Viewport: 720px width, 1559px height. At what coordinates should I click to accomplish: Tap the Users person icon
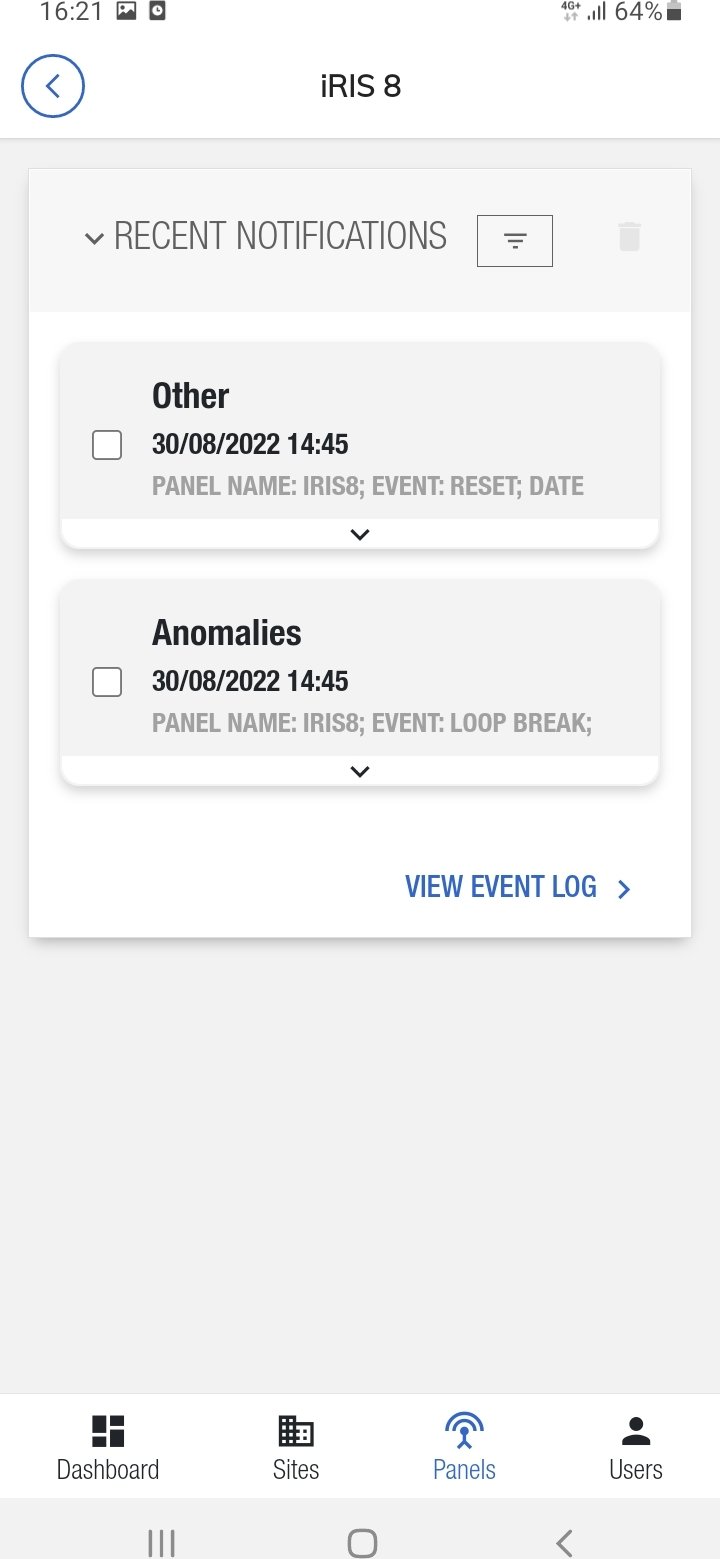point(636,1432)
